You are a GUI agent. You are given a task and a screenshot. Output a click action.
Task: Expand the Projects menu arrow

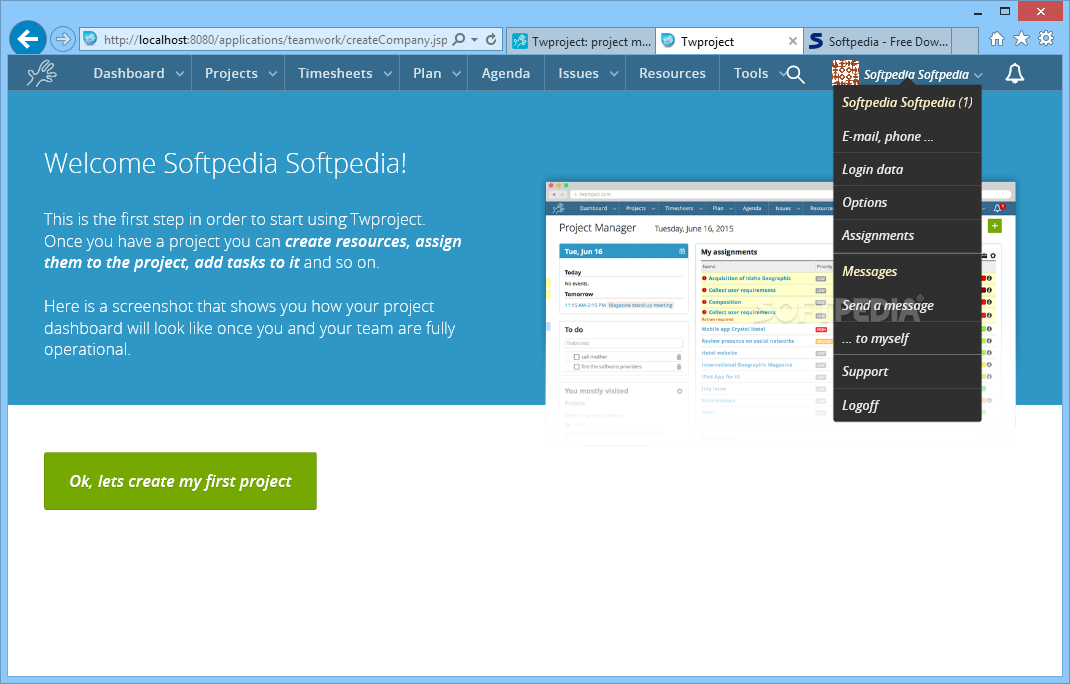pyautogui.click(x=272, y=74)
